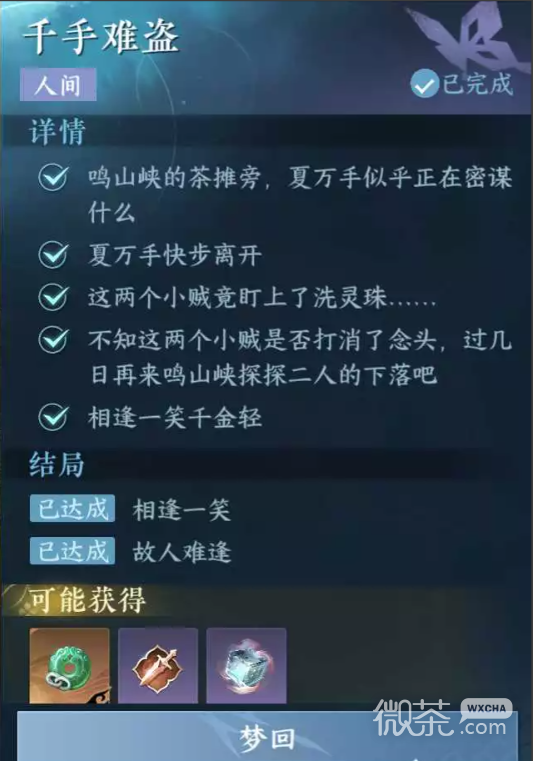Expand the 结局 section header
This screenshot has width=533, height=761.
(57, 464)
